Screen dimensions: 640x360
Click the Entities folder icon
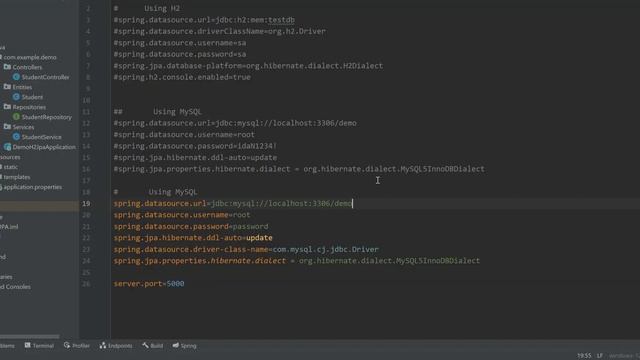pos(7,87)
